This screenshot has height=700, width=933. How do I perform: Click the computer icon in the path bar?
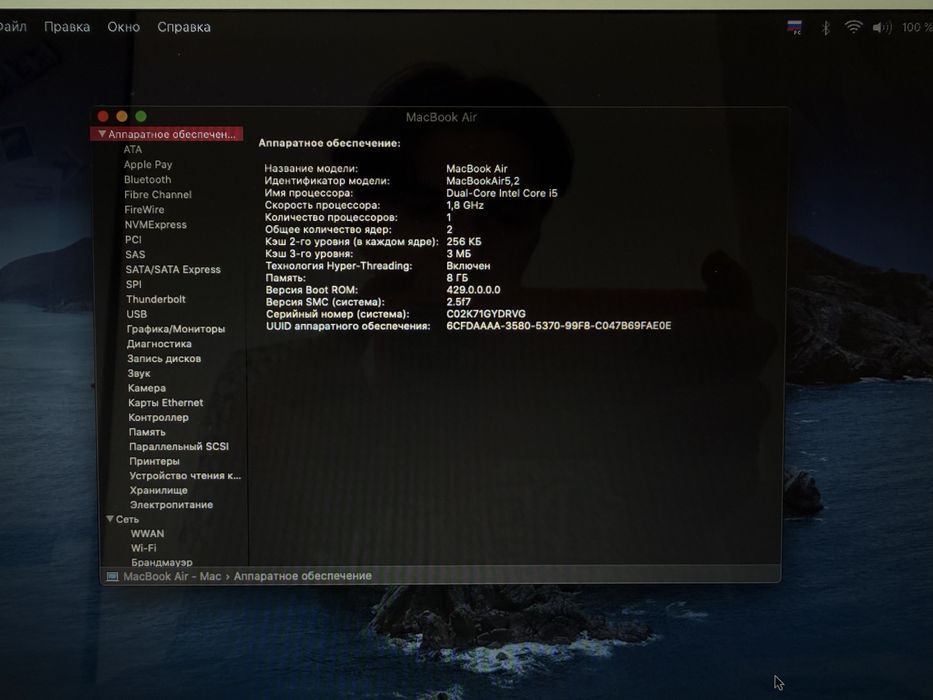coord(112,576)
